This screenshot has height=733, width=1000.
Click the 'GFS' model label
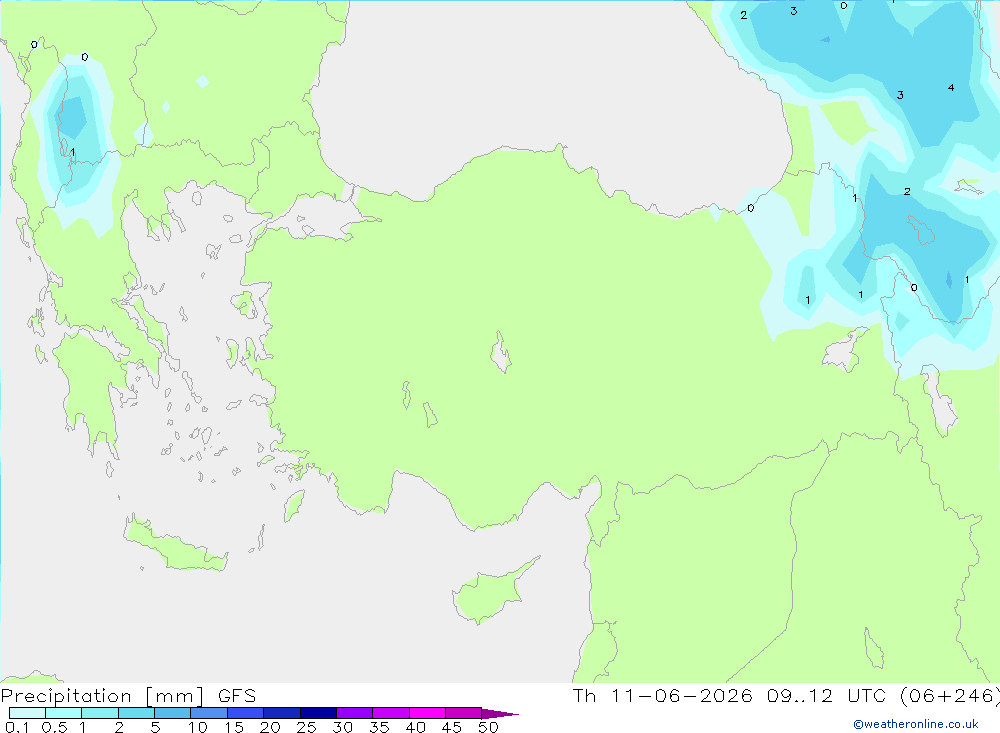pyautogui.click(x=237, y=696)
